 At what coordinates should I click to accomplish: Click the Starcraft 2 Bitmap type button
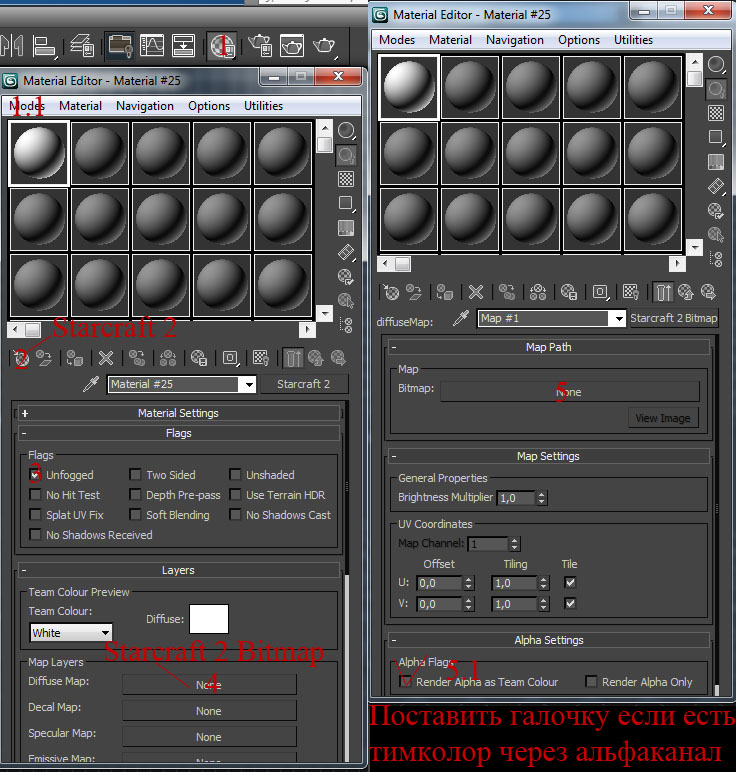(x=673, y=318)
